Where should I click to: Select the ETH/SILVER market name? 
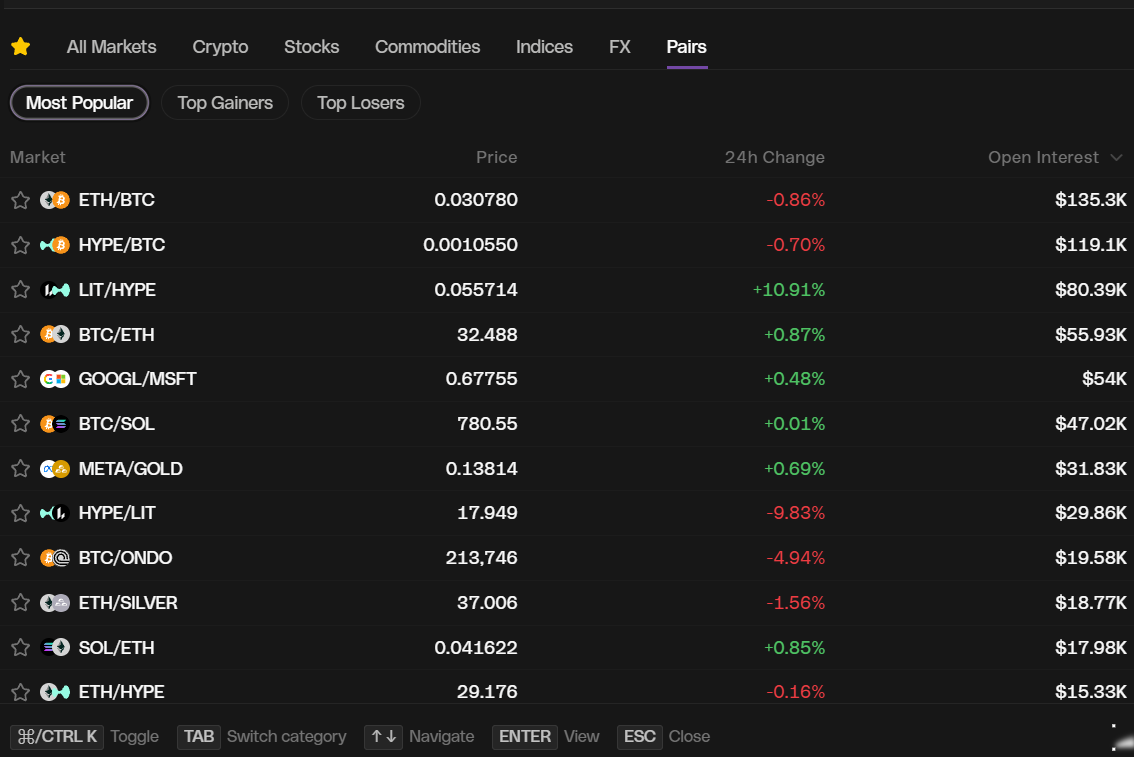[128, 603]
